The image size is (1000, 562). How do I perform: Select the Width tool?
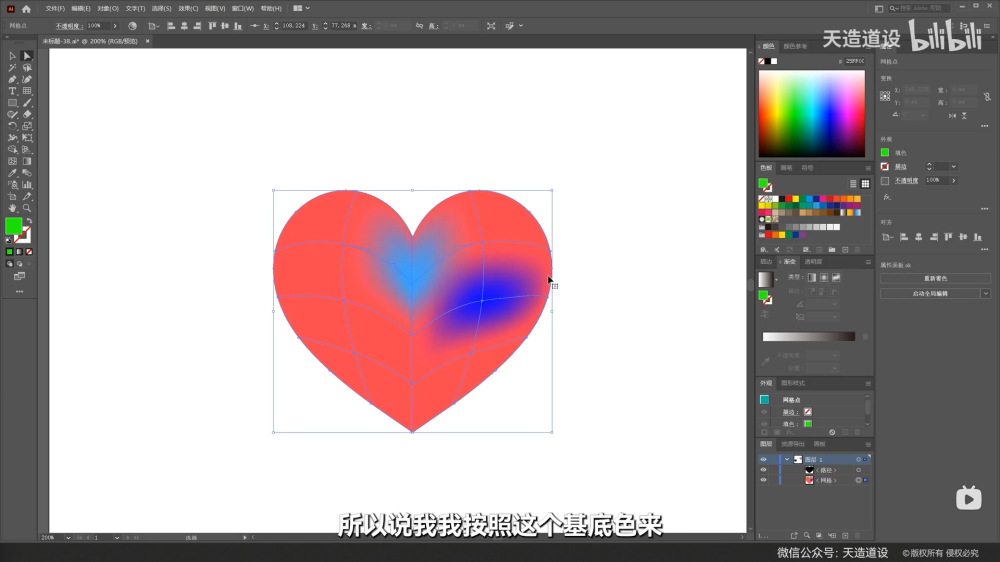coord(12,138)
